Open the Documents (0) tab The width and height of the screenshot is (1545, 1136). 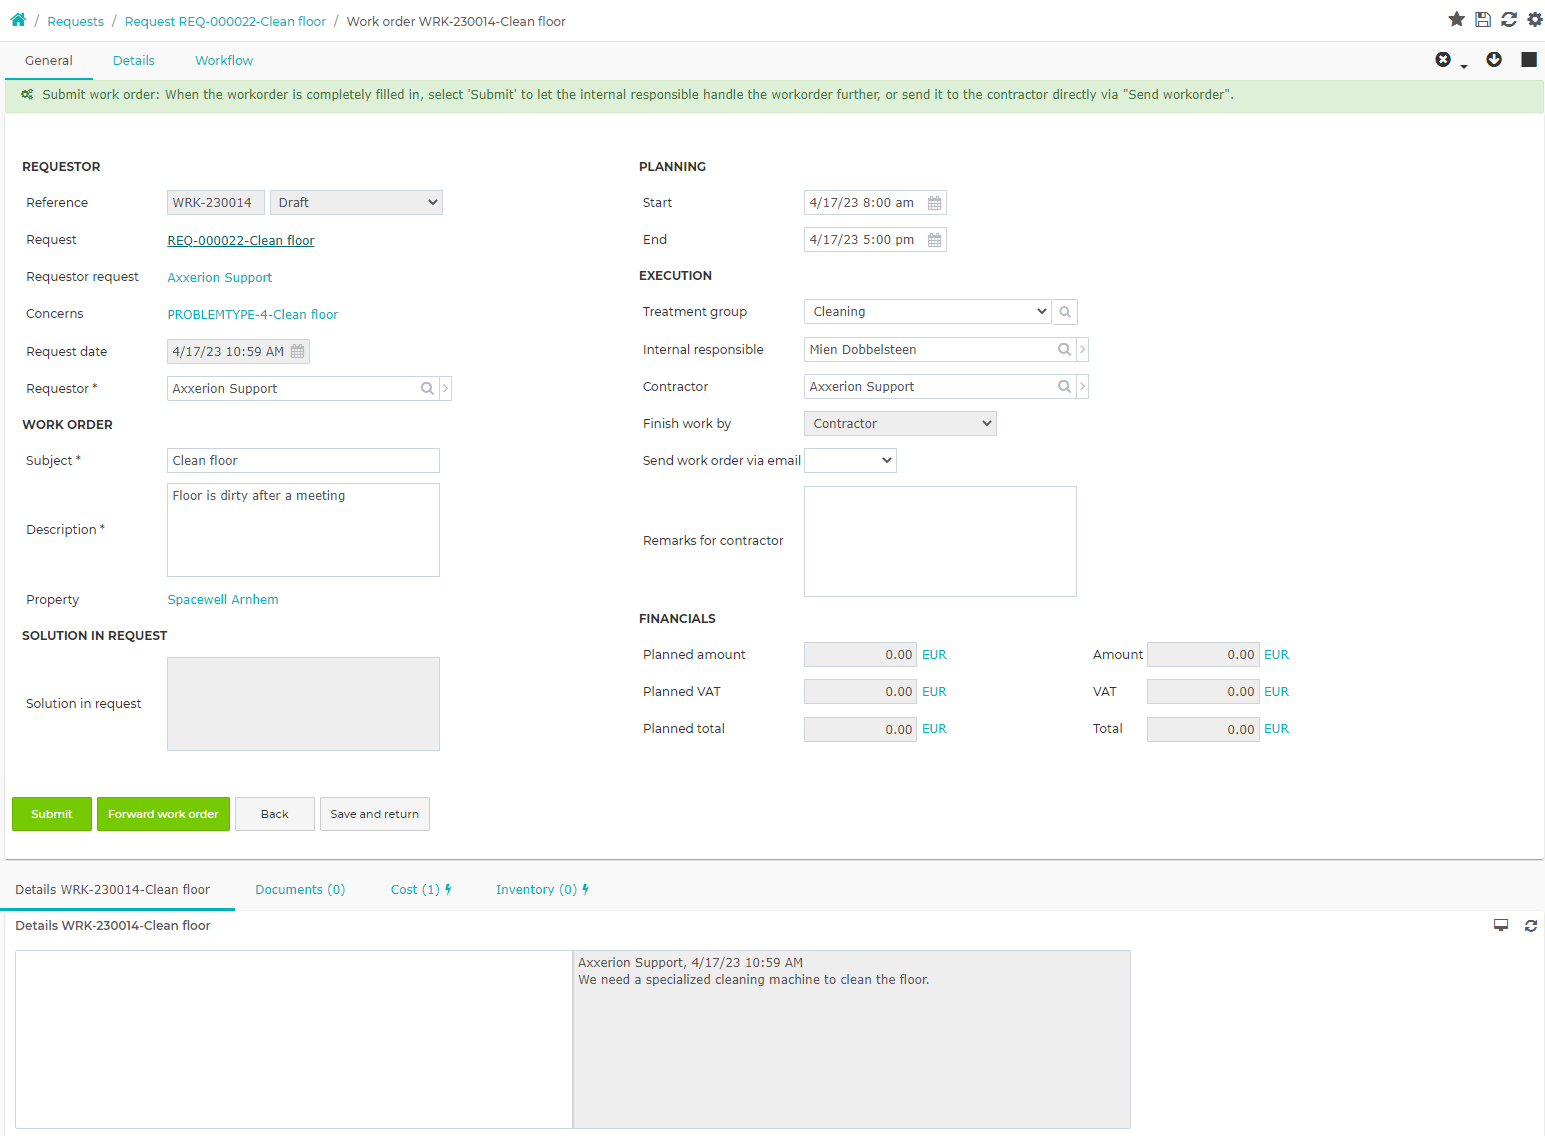click(300, 890)
